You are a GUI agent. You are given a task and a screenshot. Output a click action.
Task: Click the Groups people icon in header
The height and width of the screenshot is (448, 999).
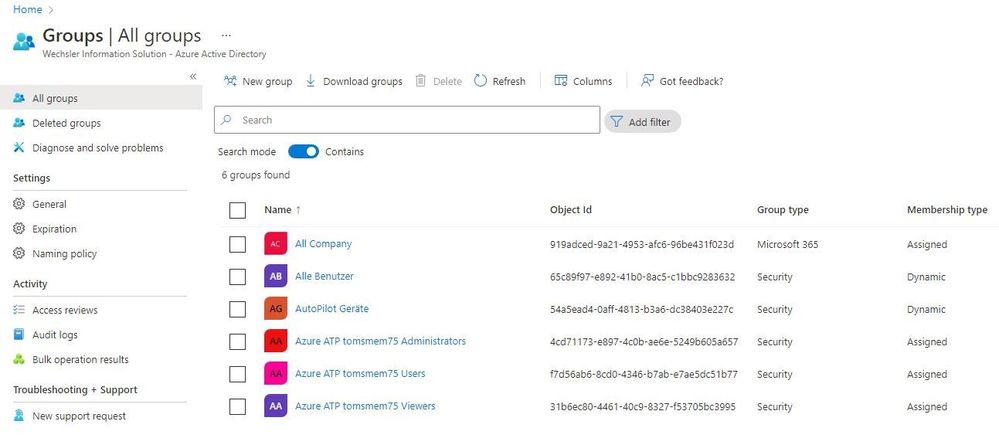(24, 41)
